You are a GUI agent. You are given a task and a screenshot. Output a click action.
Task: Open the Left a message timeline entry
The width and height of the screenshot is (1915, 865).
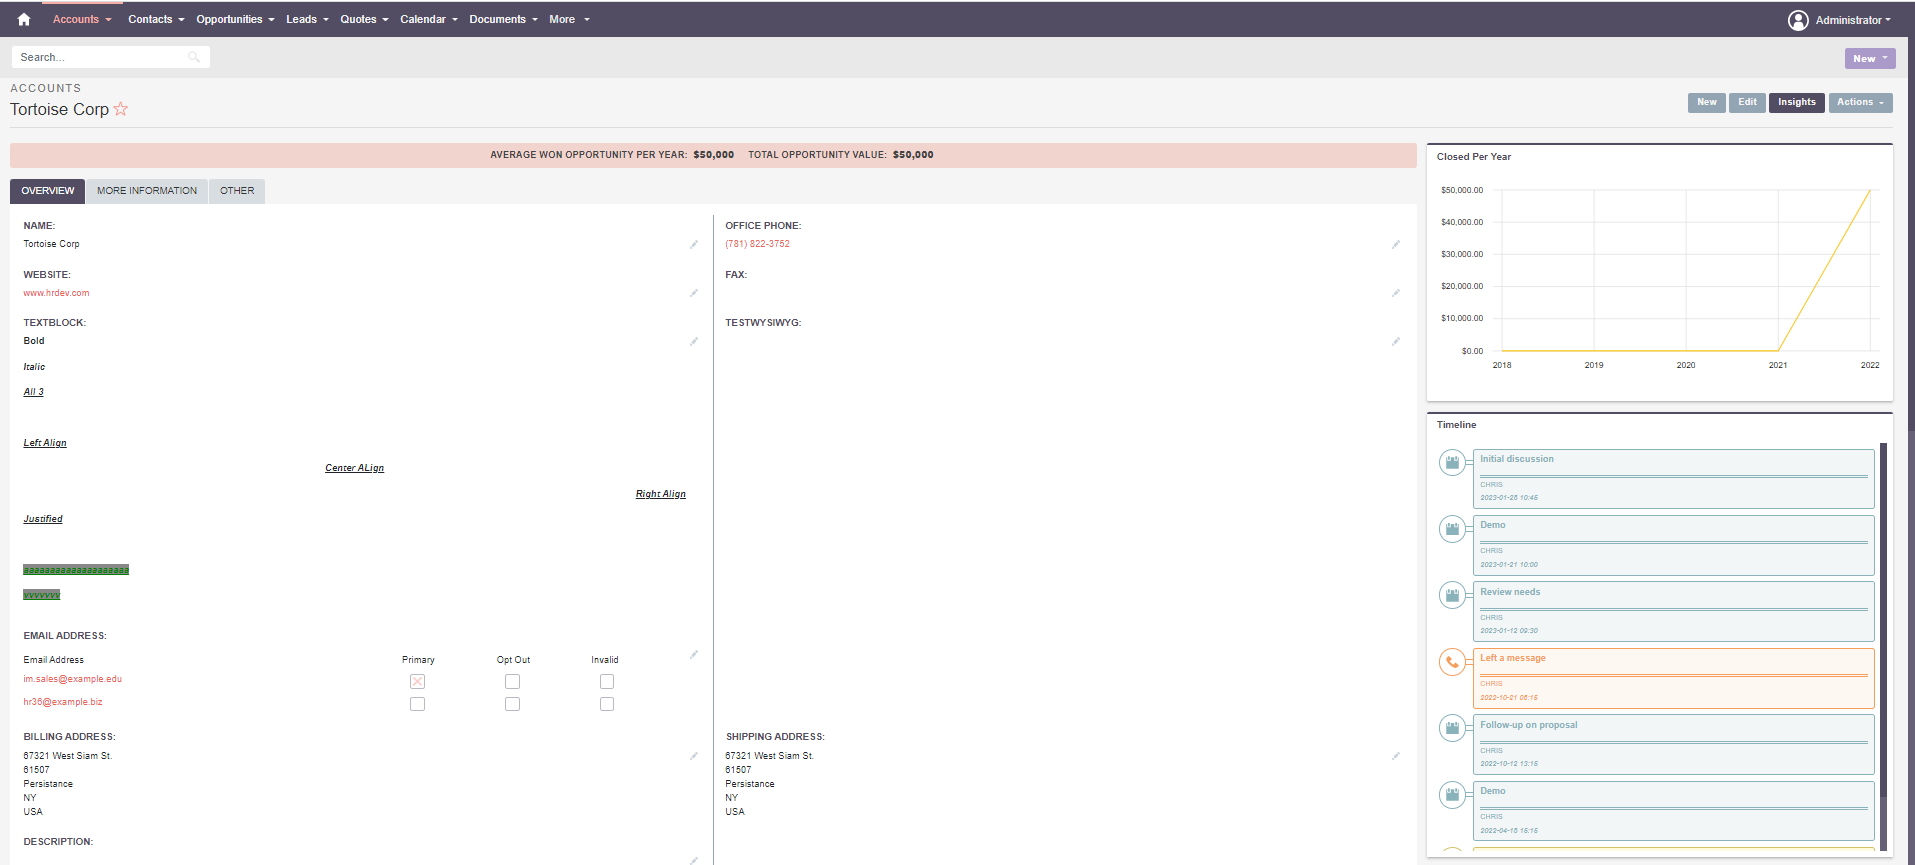pos(1673,678)
